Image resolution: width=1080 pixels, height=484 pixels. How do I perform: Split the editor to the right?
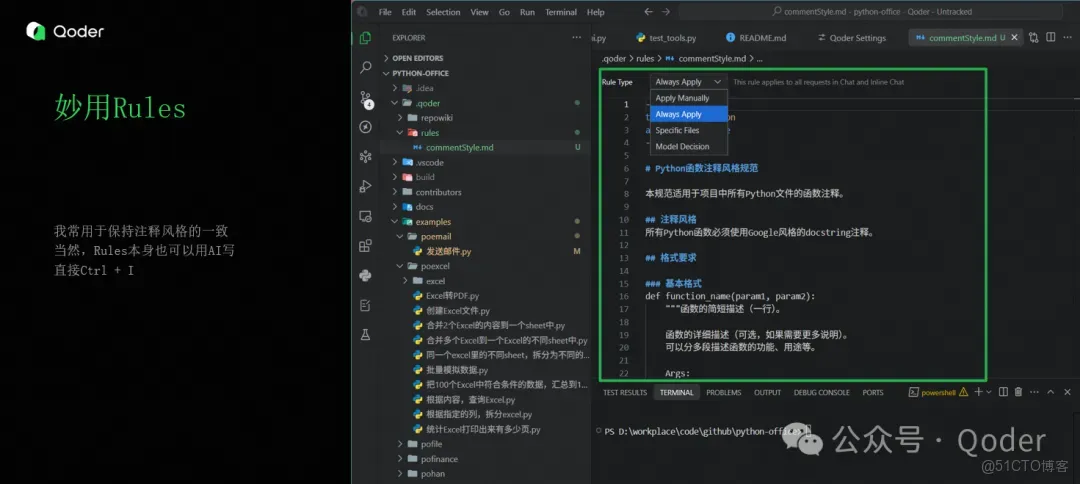(x=1050, y=38)
